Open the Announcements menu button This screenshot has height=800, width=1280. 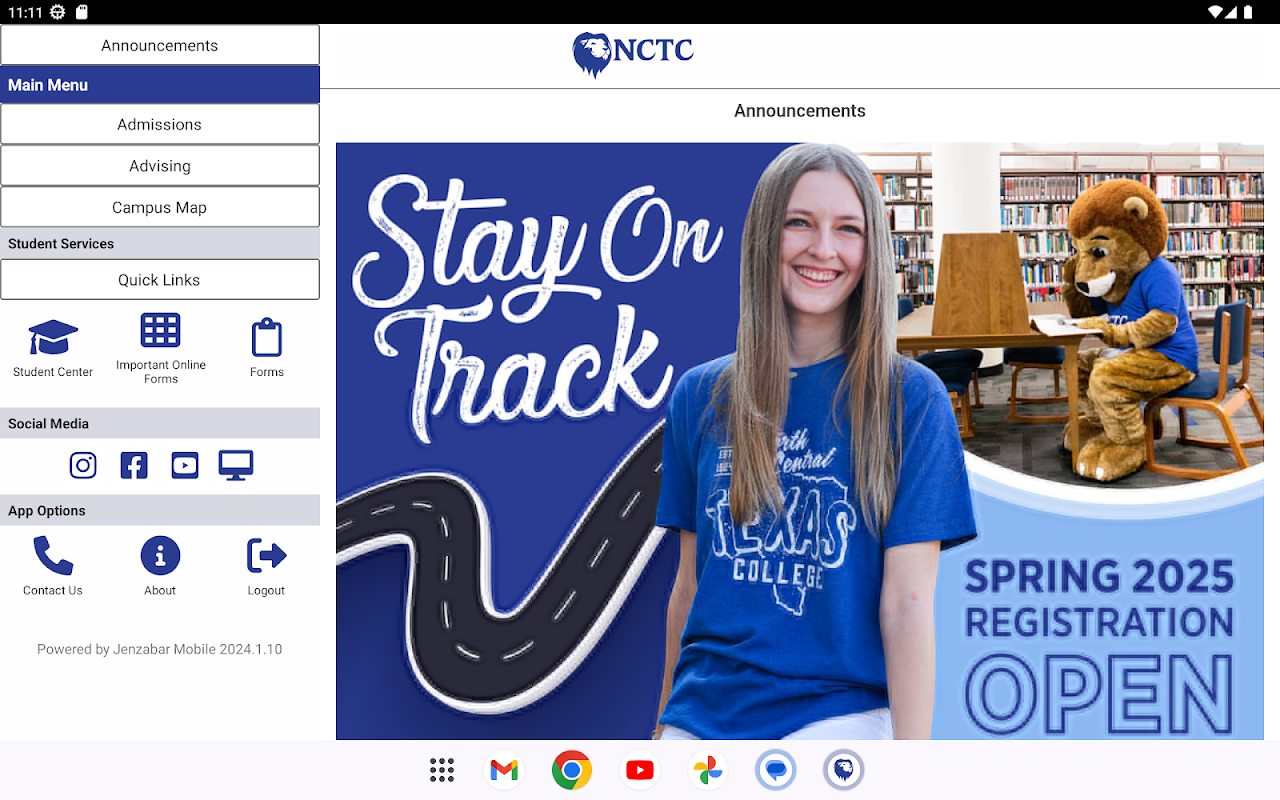coord(160,45)
